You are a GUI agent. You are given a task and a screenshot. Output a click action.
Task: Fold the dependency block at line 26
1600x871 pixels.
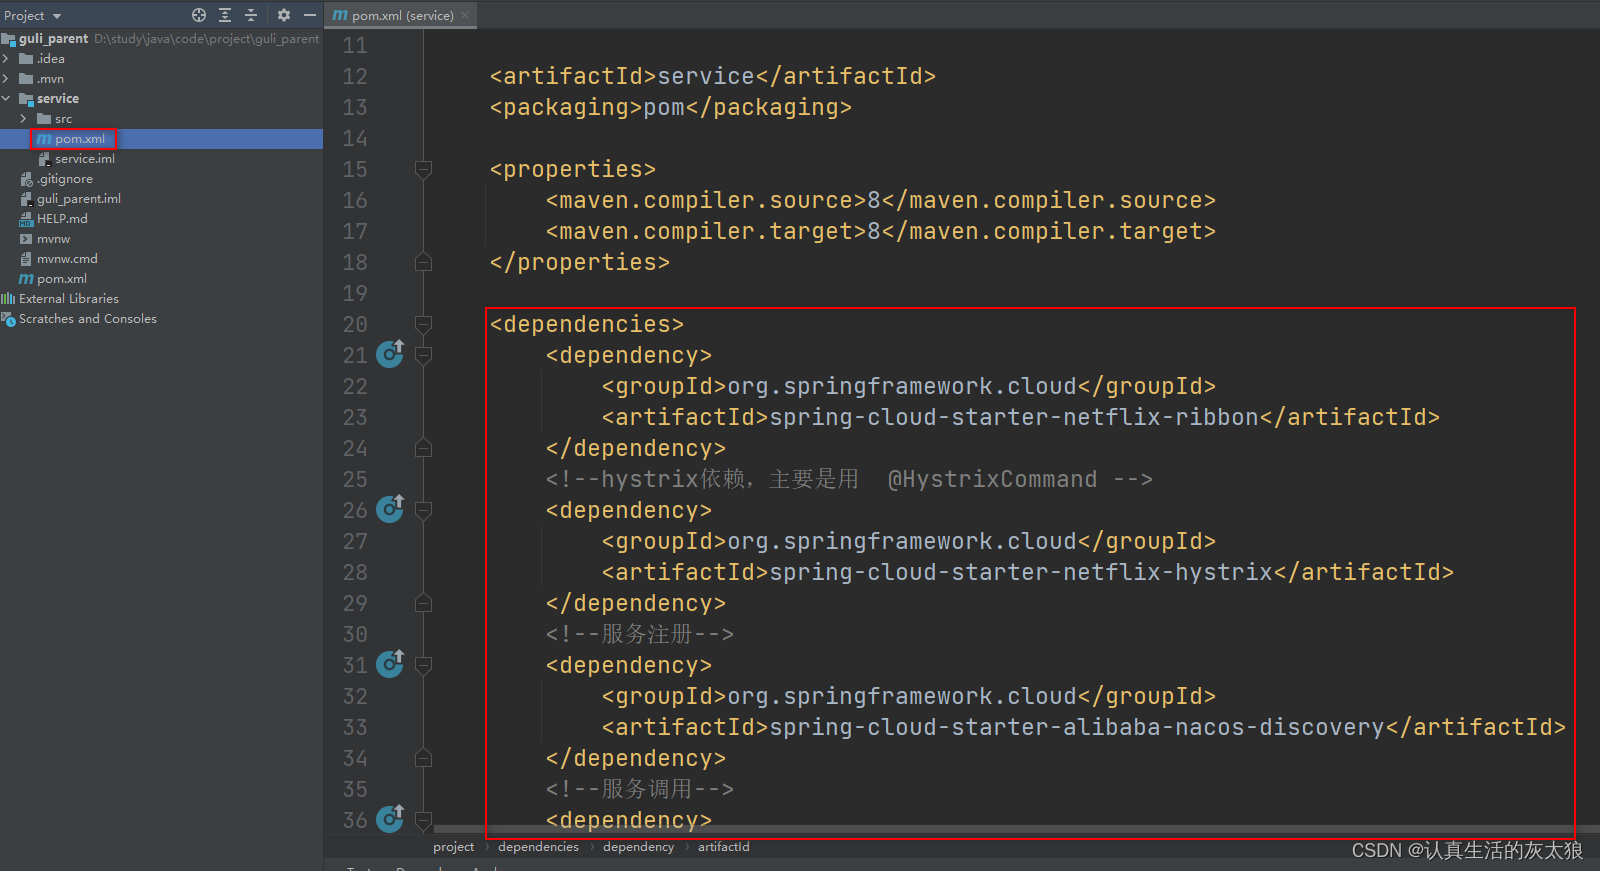423,510
